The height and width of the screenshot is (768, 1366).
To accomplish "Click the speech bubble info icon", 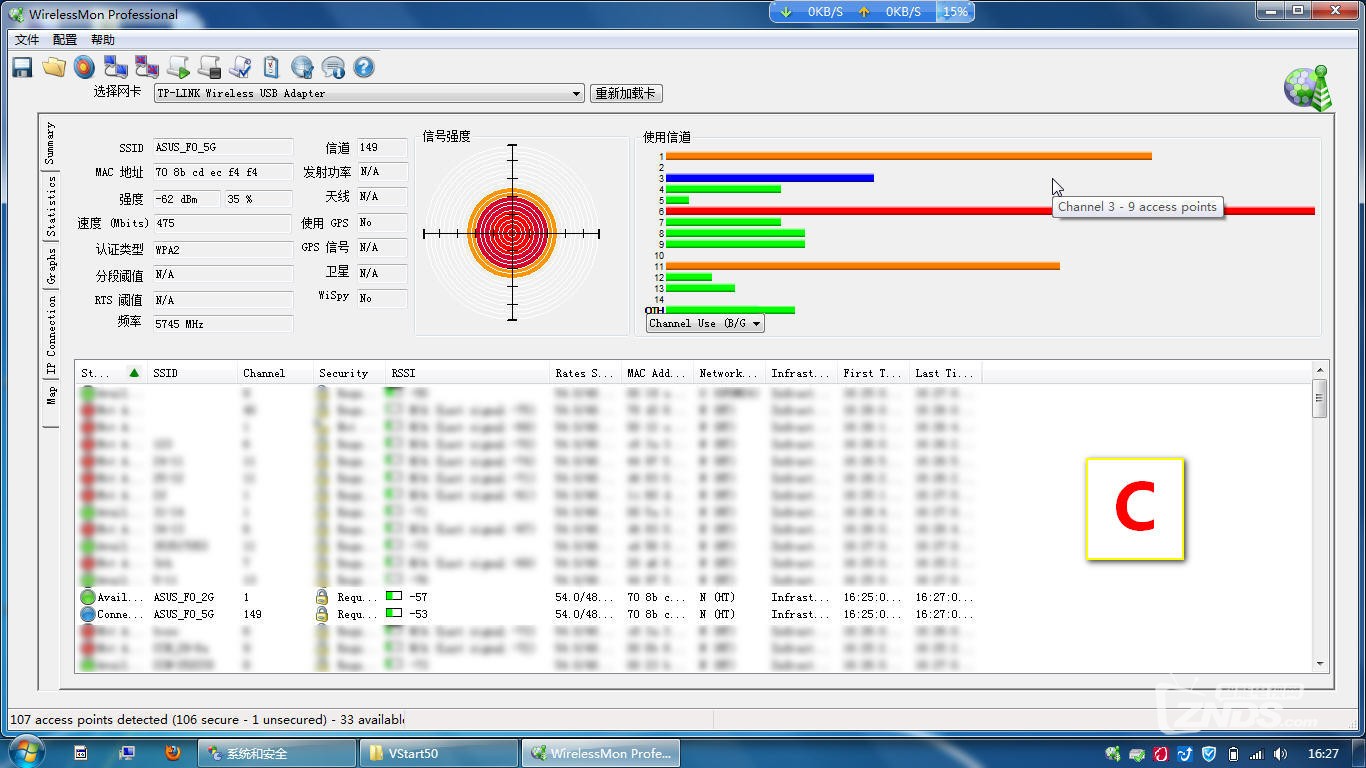I will (333, 67).
